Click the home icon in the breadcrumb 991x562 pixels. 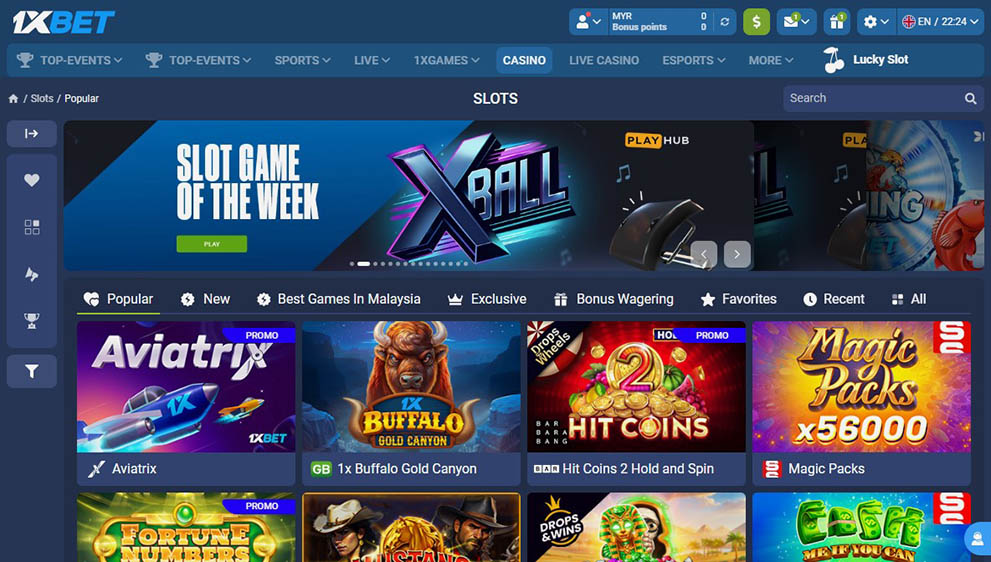[x=13, y=99]
